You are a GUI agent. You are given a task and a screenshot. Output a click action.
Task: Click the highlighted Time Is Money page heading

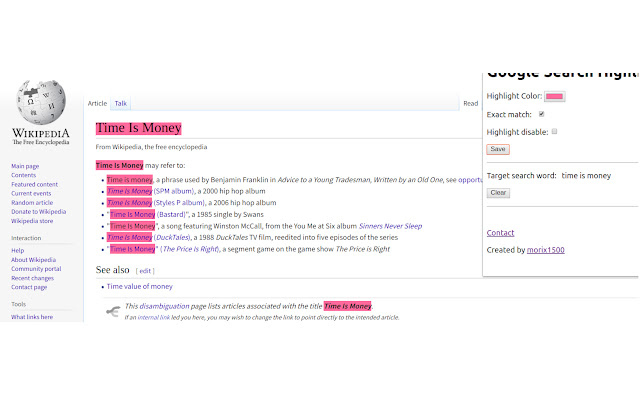pyautogui.click(x=138, y=128)
